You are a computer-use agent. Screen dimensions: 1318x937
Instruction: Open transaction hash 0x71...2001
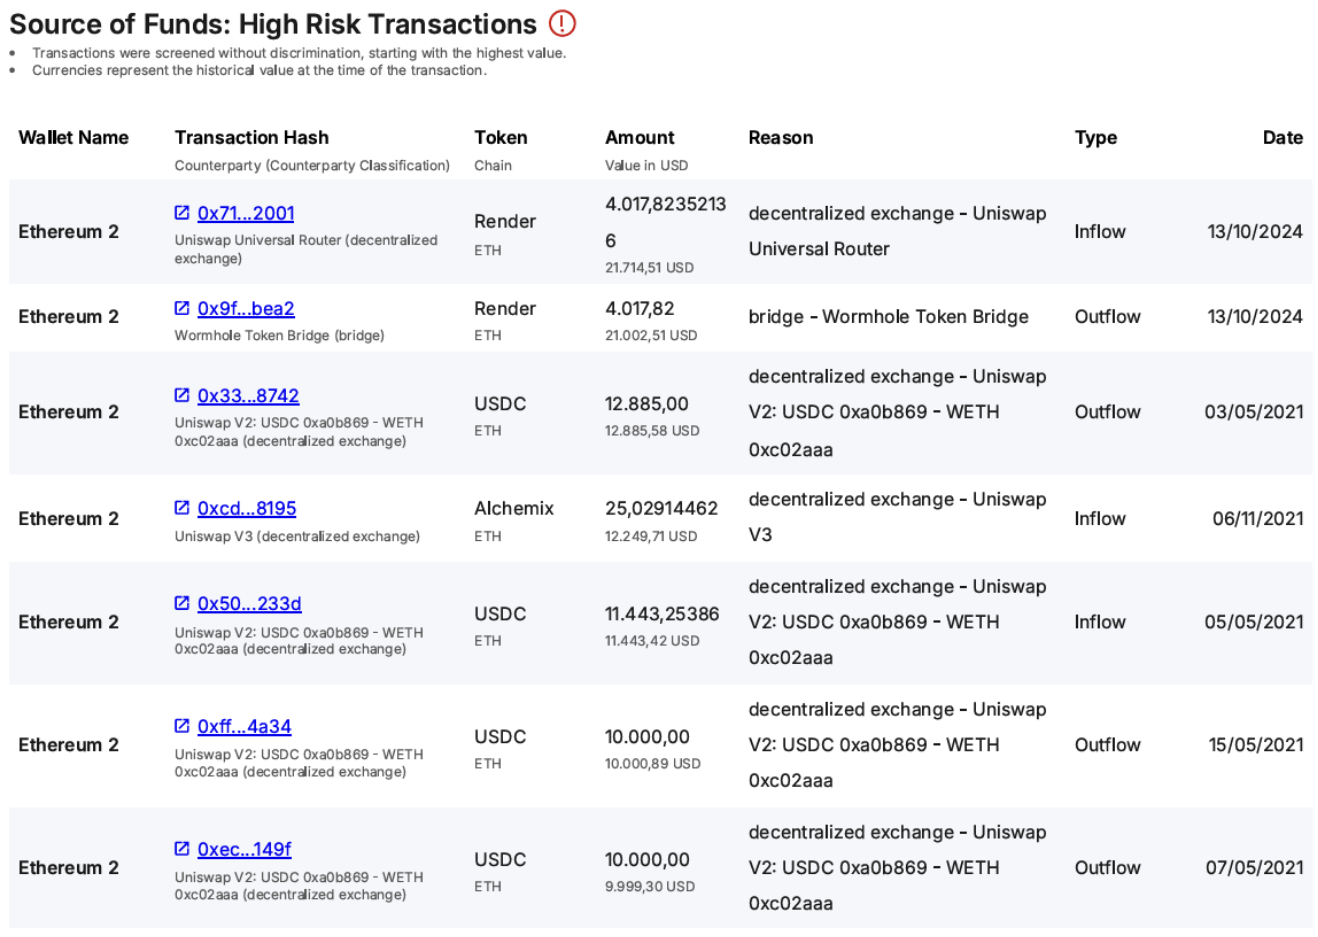pos(246,213)
